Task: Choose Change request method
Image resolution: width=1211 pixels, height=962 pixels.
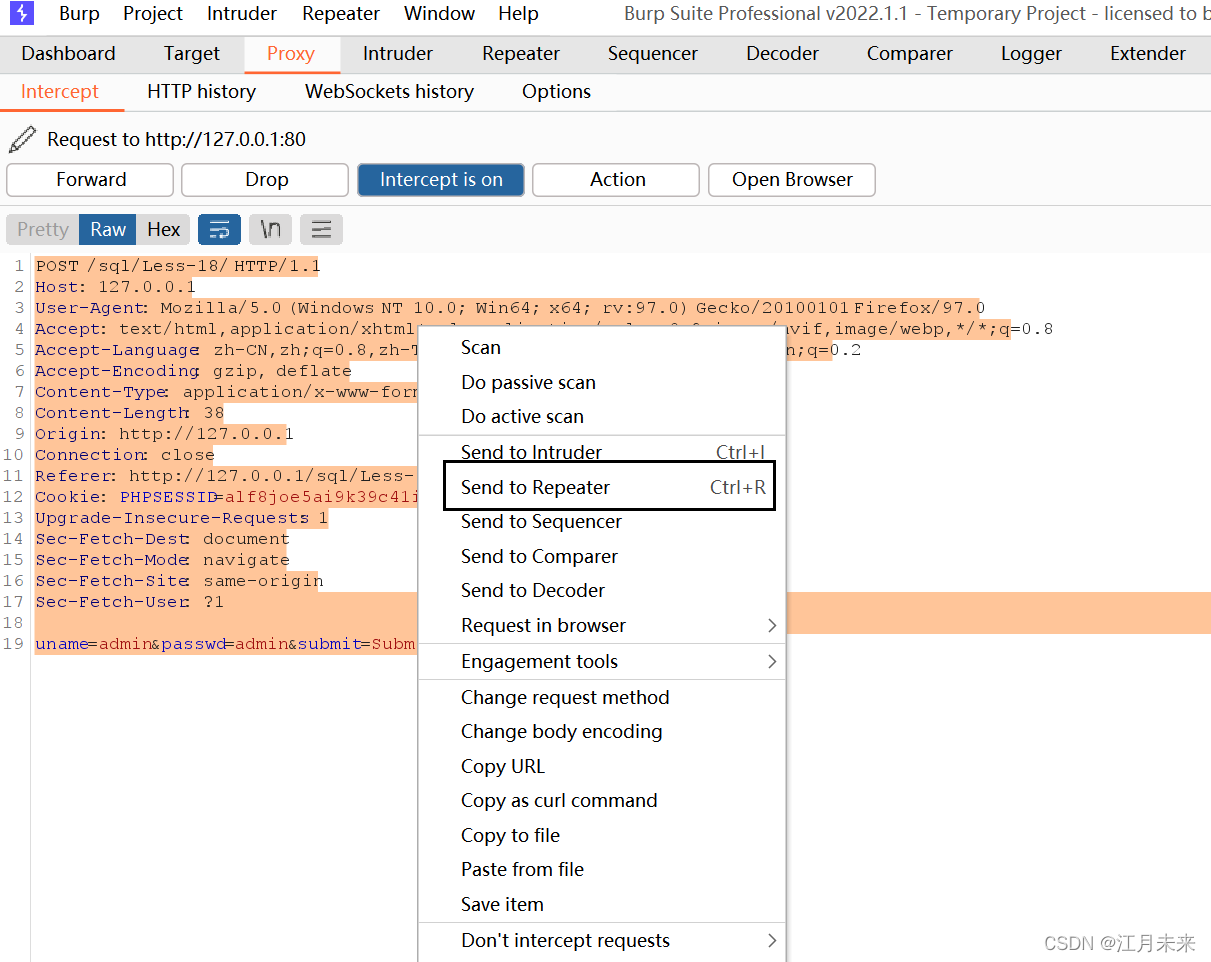Action: tap(602, 697)
